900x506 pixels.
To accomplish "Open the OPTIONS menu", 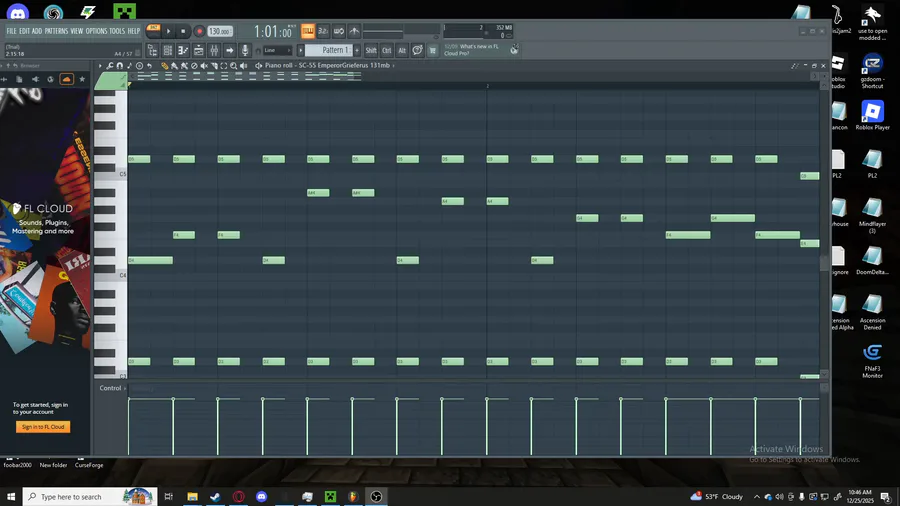I will point(96,31).
